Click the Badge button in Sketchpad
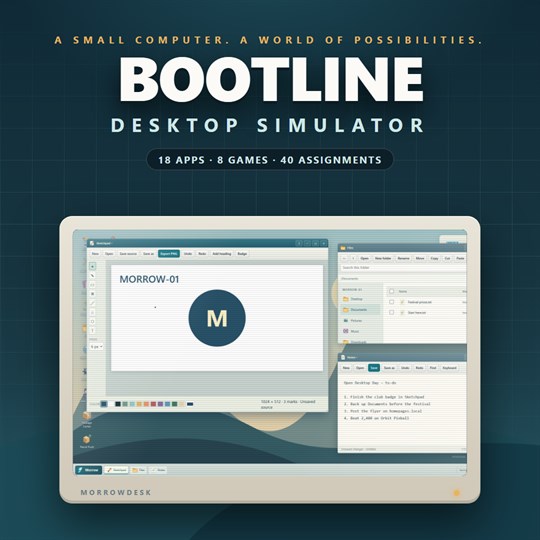This screenshot has width=540, height=540. pos(242,253)
